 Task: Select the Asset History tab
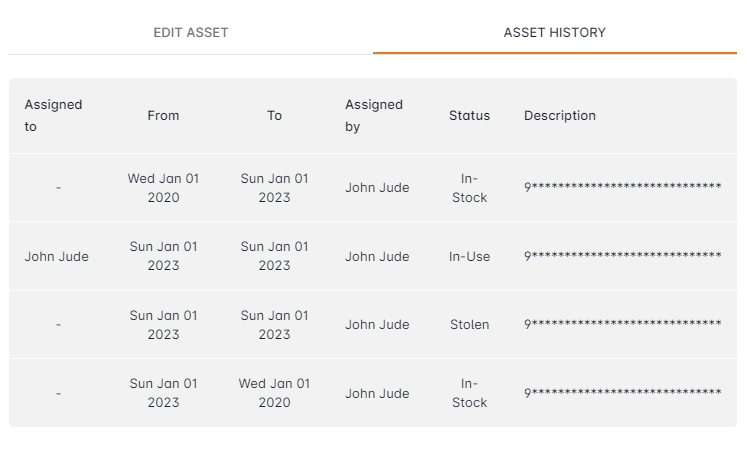(x=554, y=32)
